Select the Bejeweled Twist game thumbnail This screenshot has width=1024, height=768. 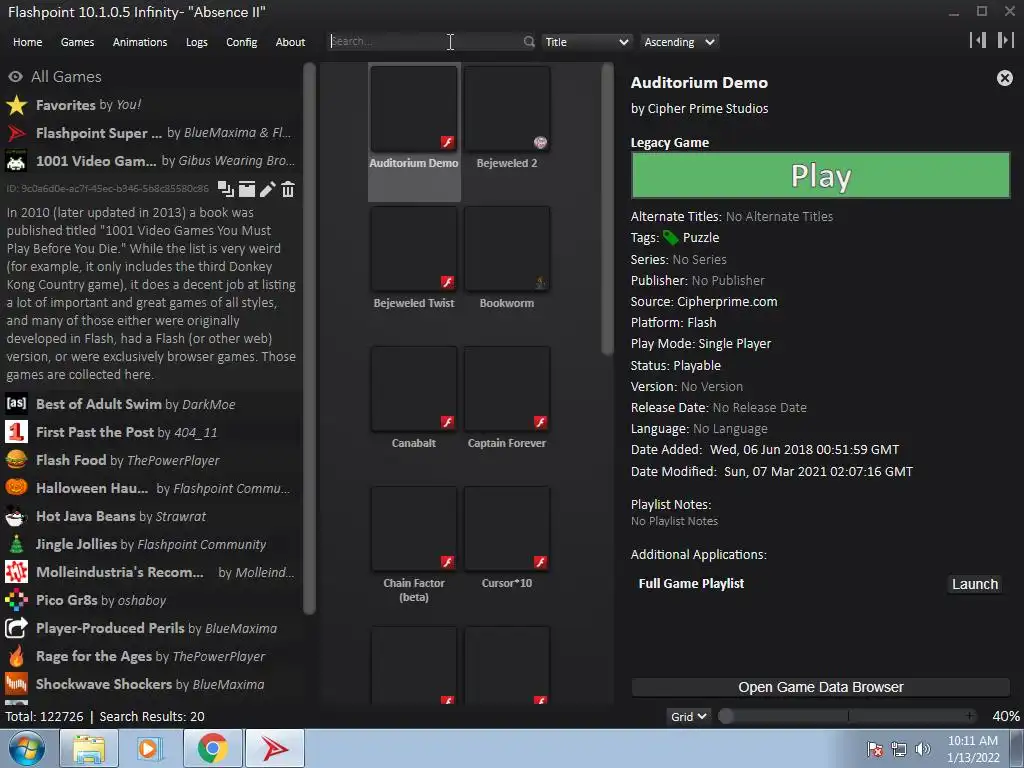pyautogui.click(x=414, y=249)
